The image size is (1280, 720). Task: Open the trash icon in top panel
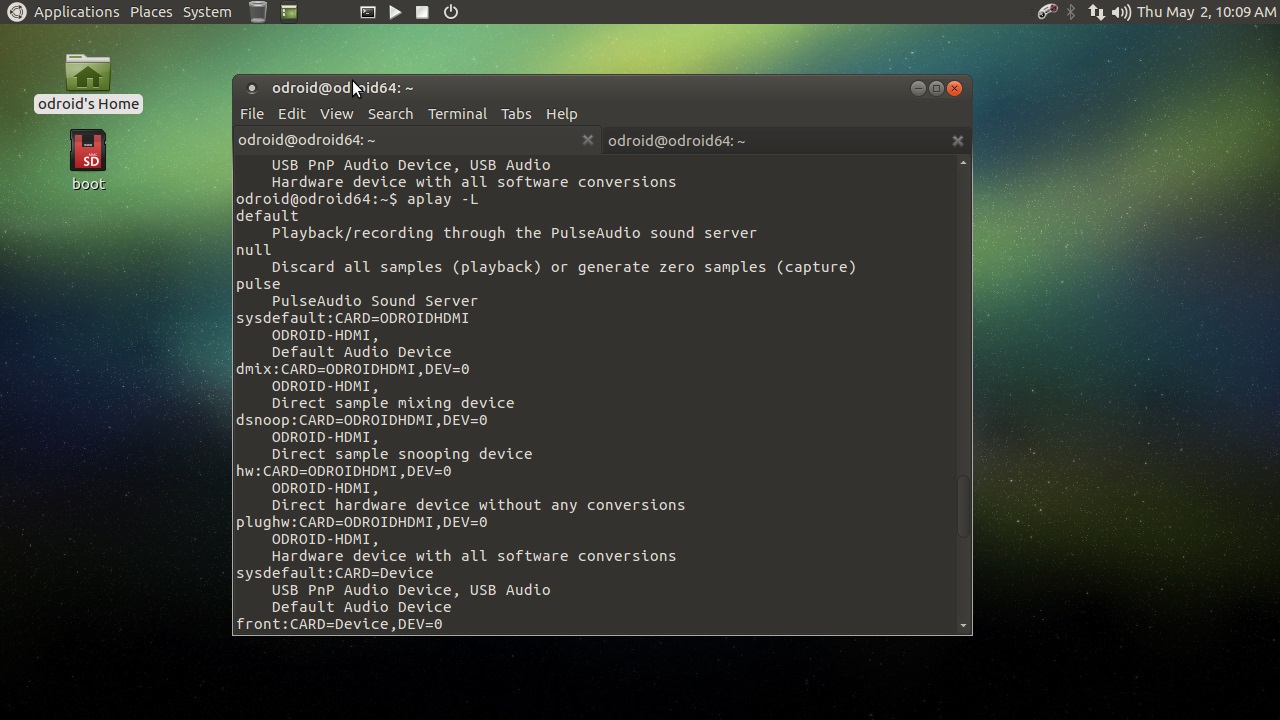coord(258,12)
